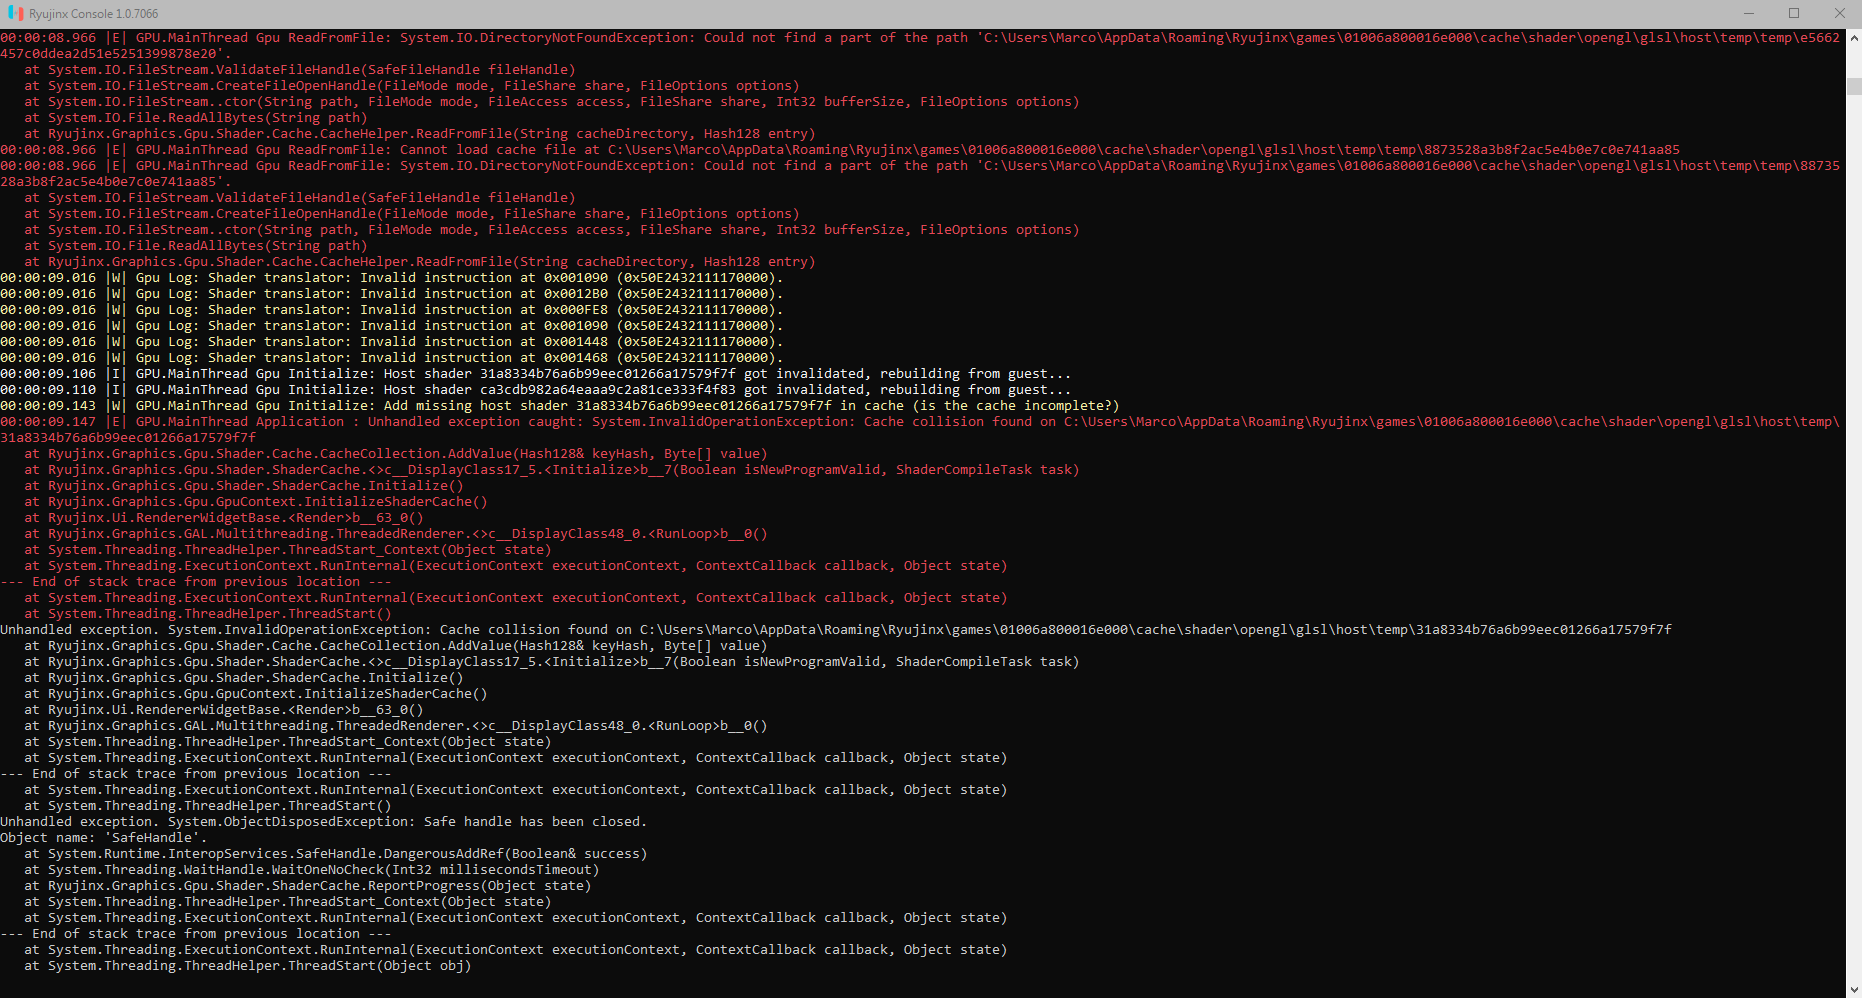
Task: Click the invalid instruction at 0x001468 warning
Action: [x=392, y=358]
